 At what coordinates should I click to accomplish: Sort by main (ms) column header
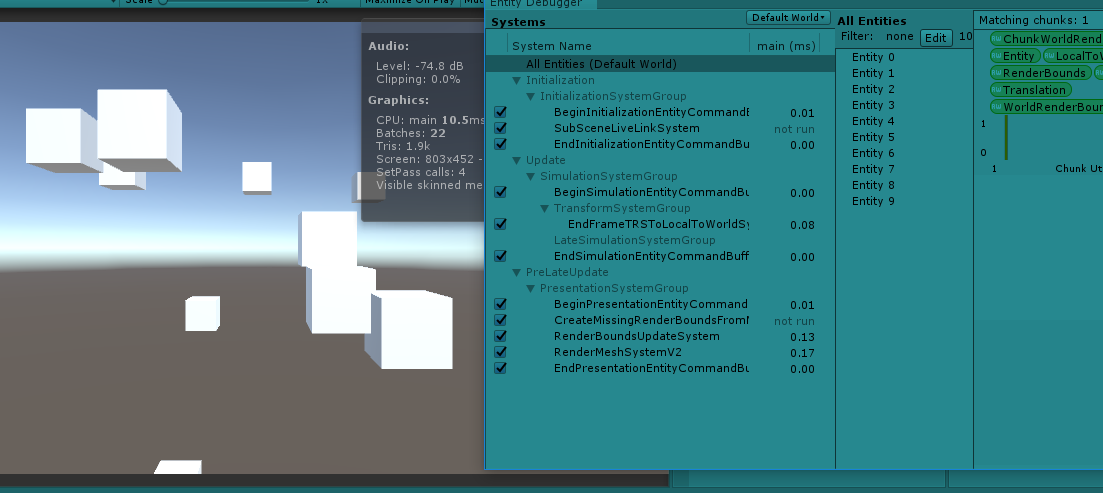point(785,46)
